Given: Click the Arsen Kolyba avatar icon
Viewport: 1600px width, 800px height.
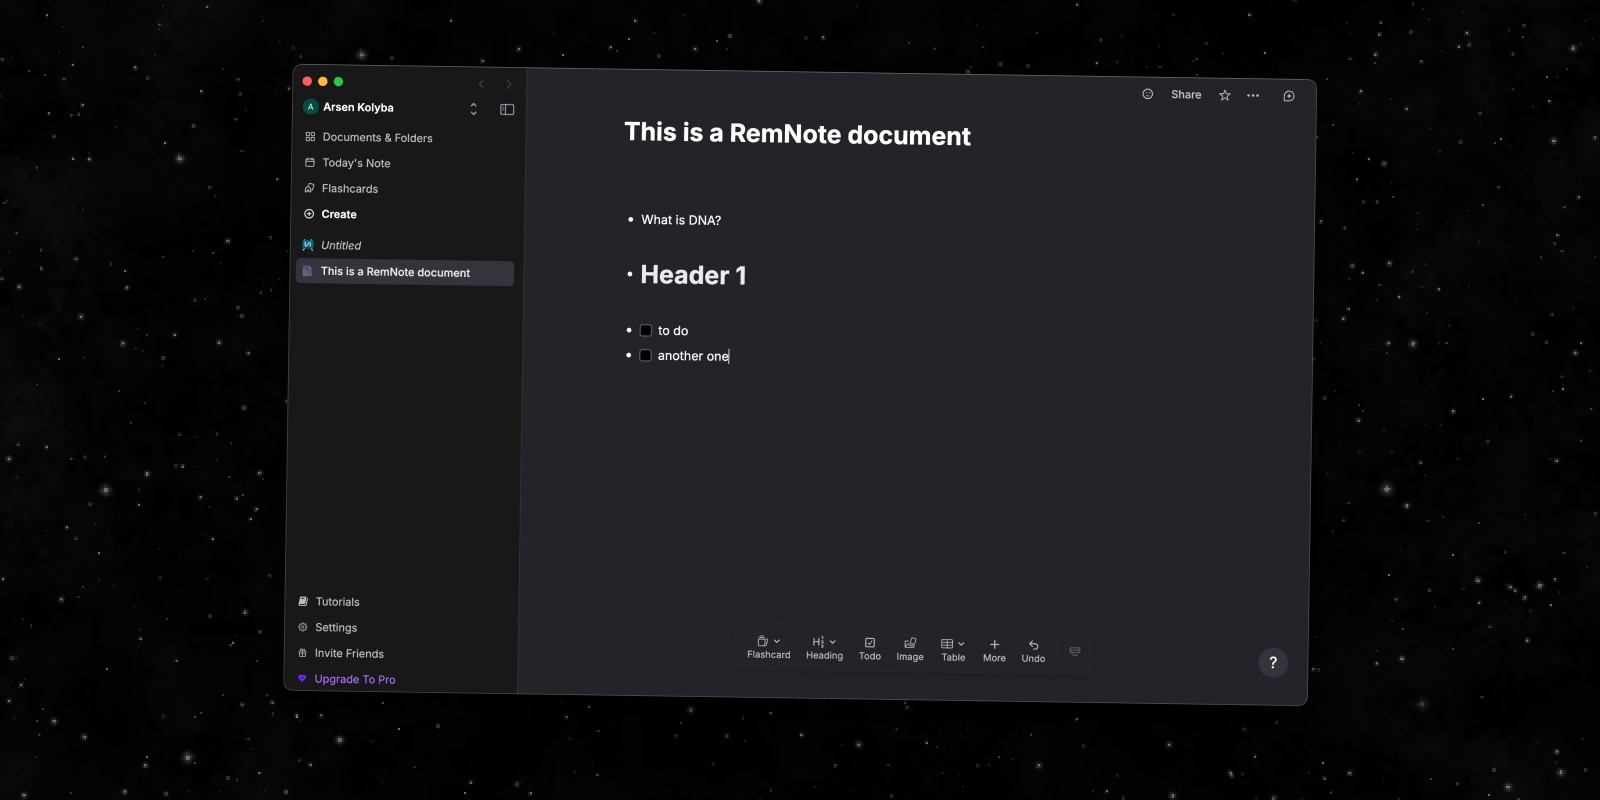Looking at the screenshot, I should (x=311, y=107).
